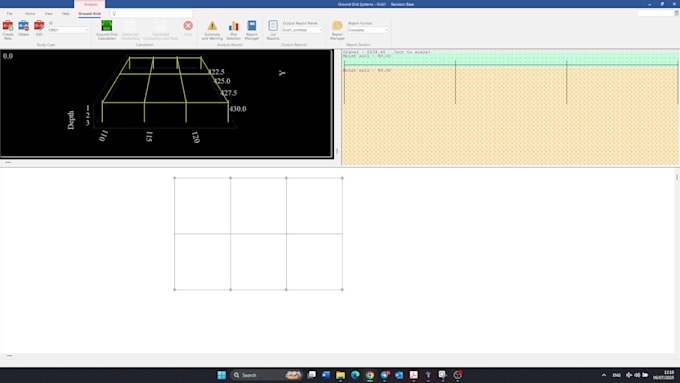Image resolution: width=680 pixels, height=383 pixels.
Task: Open the study case ID dropdown
Action: point(68,30)
